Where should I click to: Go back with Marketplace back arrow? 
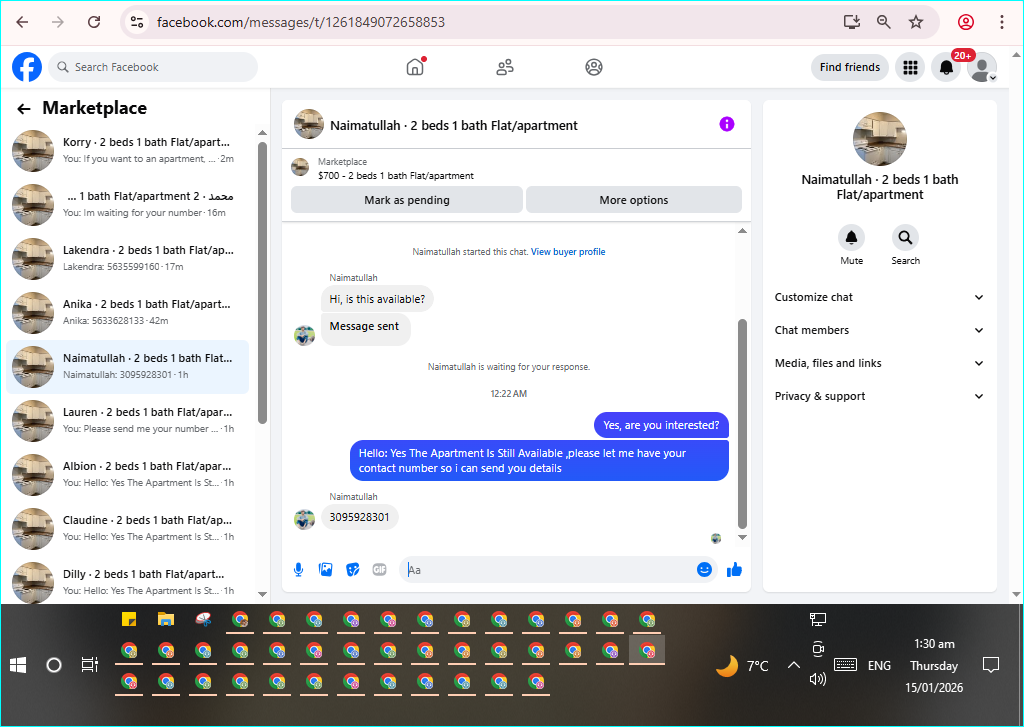(x=24, y=109)
